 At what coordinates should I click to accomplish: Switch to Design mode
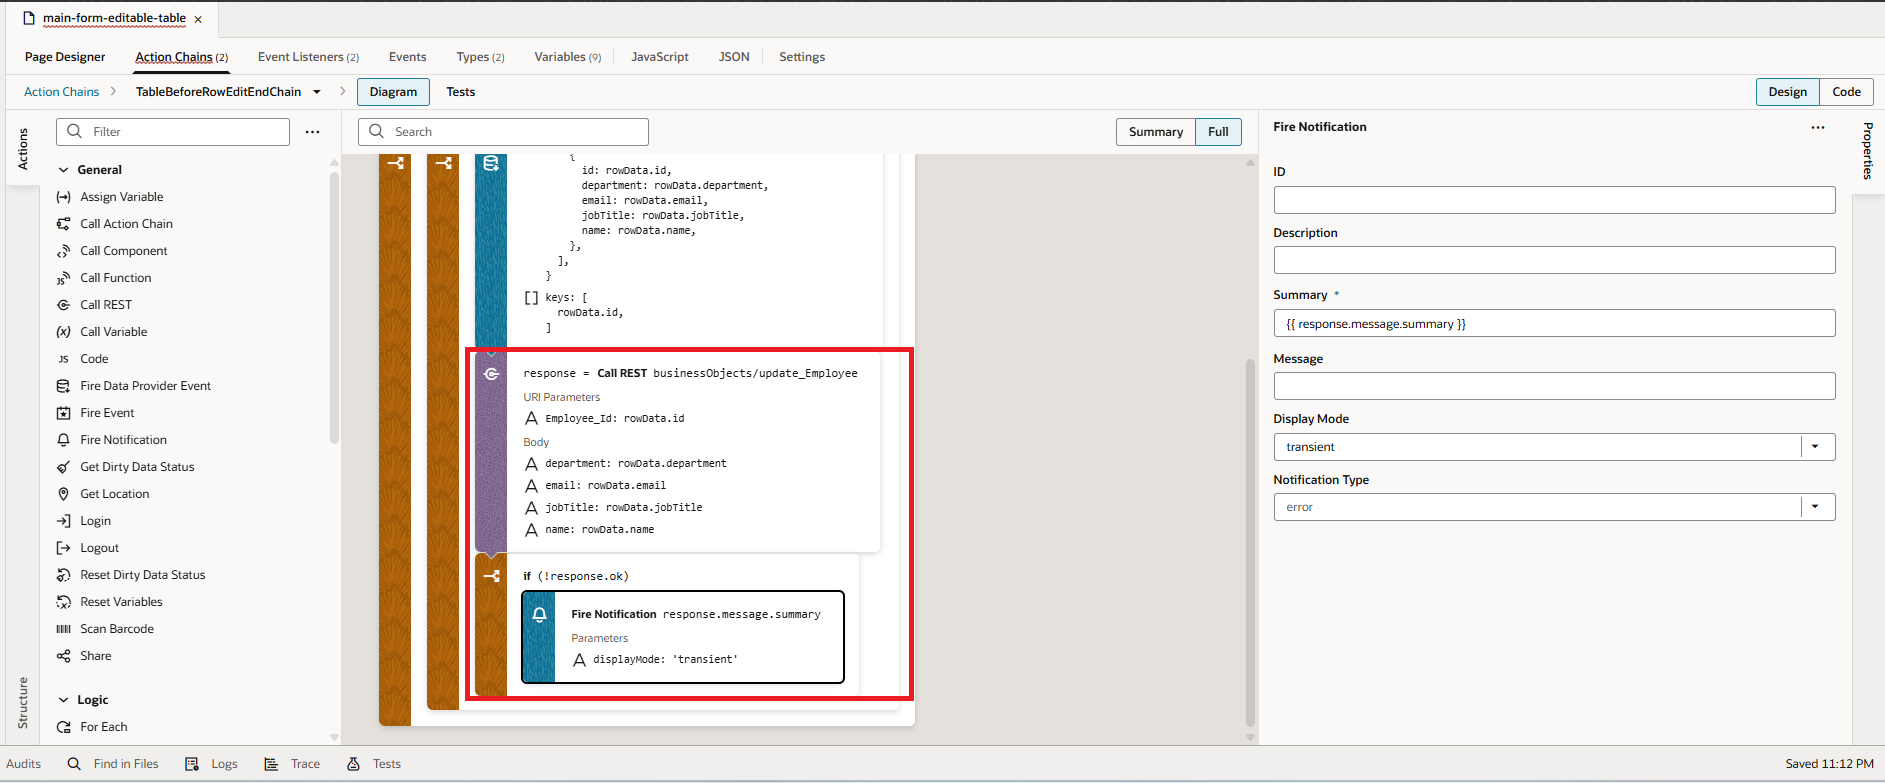[x=1787, y=92]
